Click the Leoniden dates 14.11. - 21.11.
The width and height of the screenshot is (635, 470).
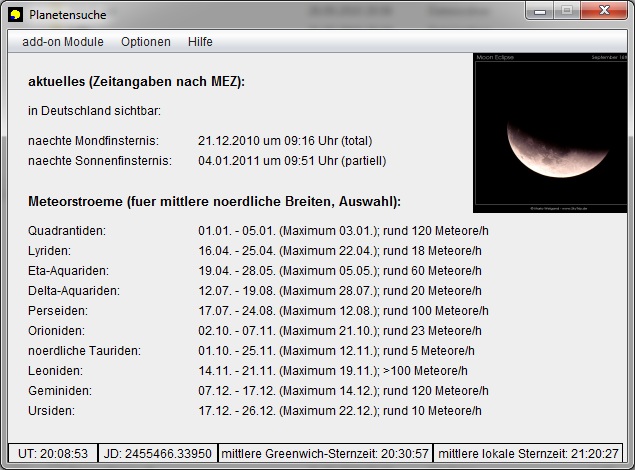coord(237,370)
